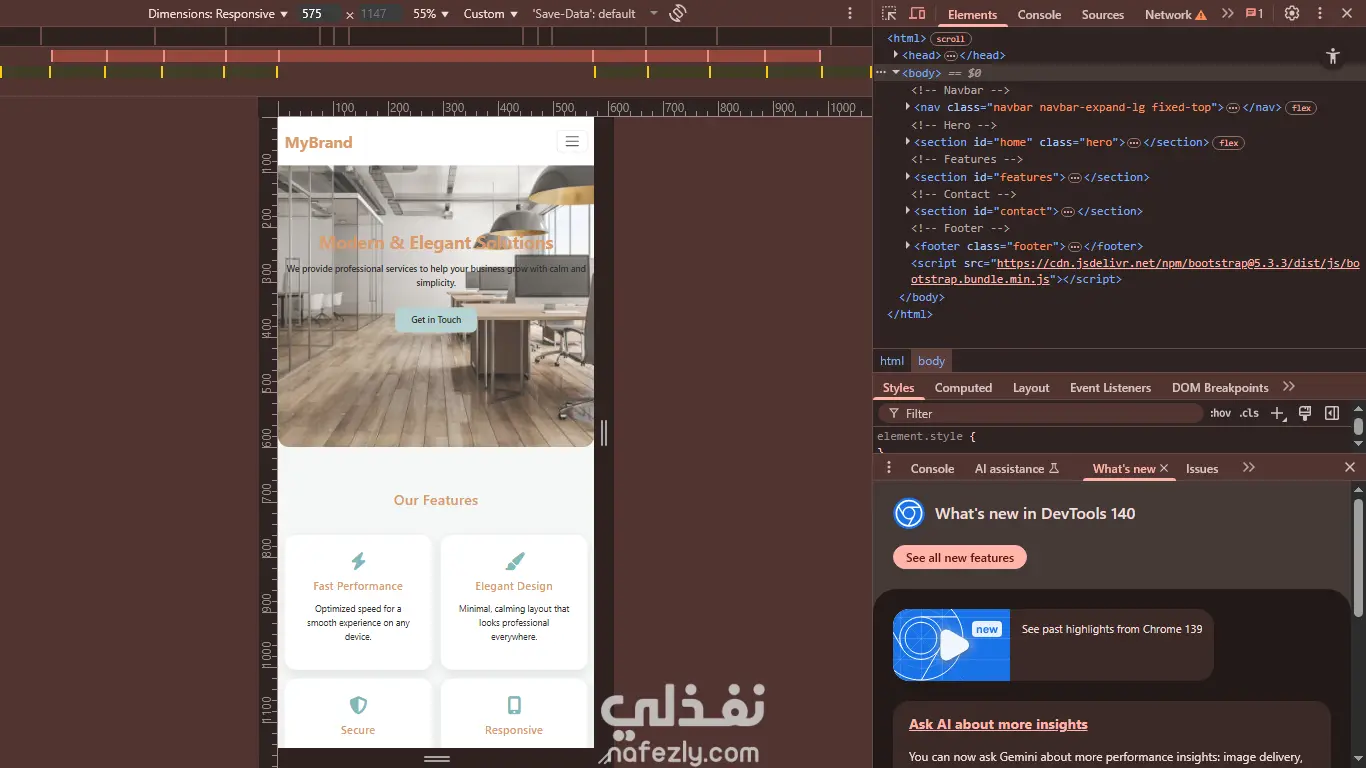Open the 1 issue message counter
This screenshot has height=768, width=1366.
click(1255, 14)
